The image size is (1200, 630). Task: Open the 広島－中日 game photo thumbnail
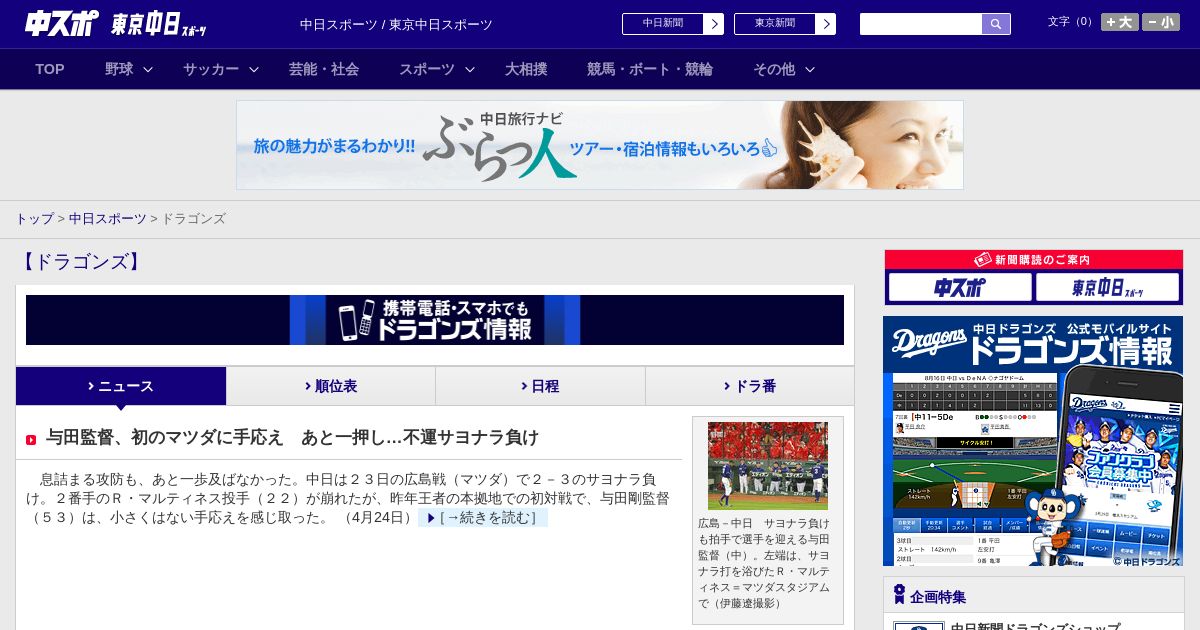coord(768,466)
